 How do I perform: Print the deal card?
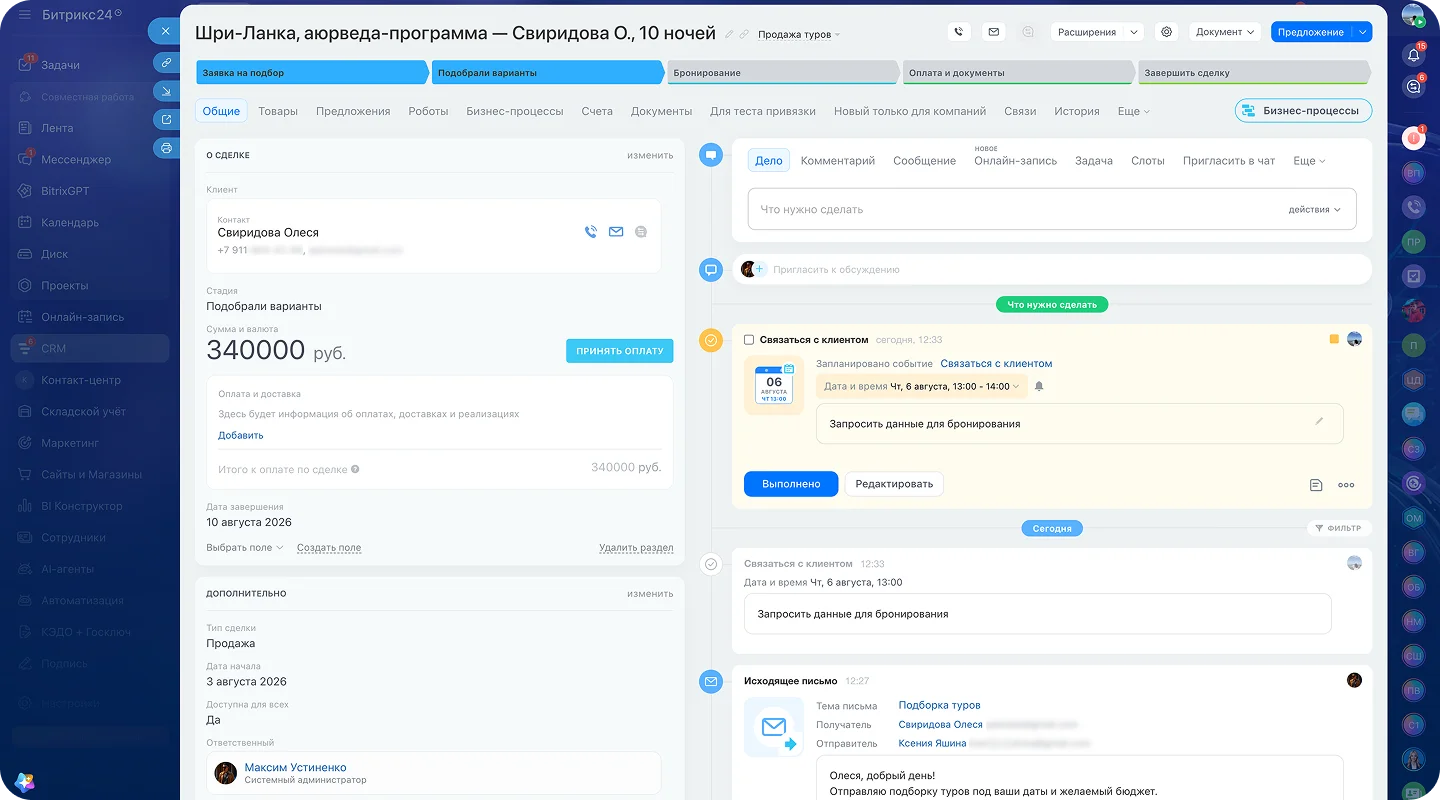165,148
